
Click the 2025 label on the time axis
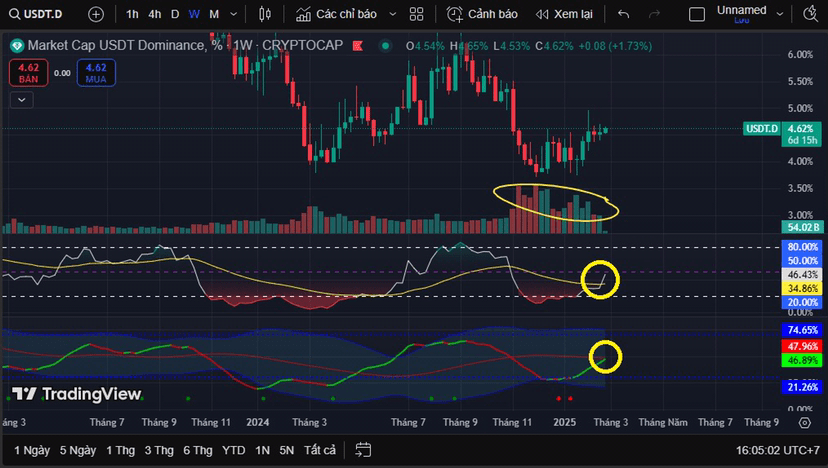564,423
